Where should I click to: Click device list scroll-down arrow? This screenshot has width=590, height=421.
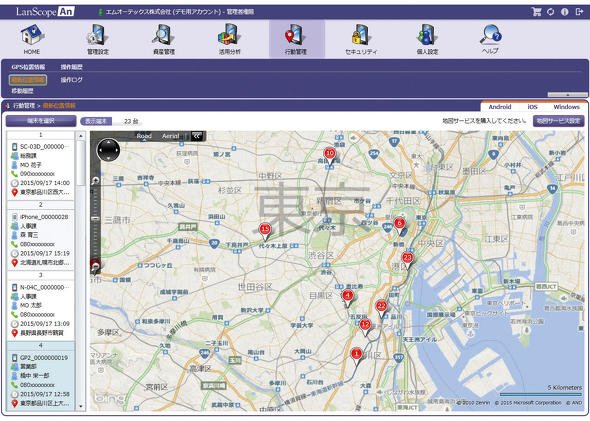[81, 406]
